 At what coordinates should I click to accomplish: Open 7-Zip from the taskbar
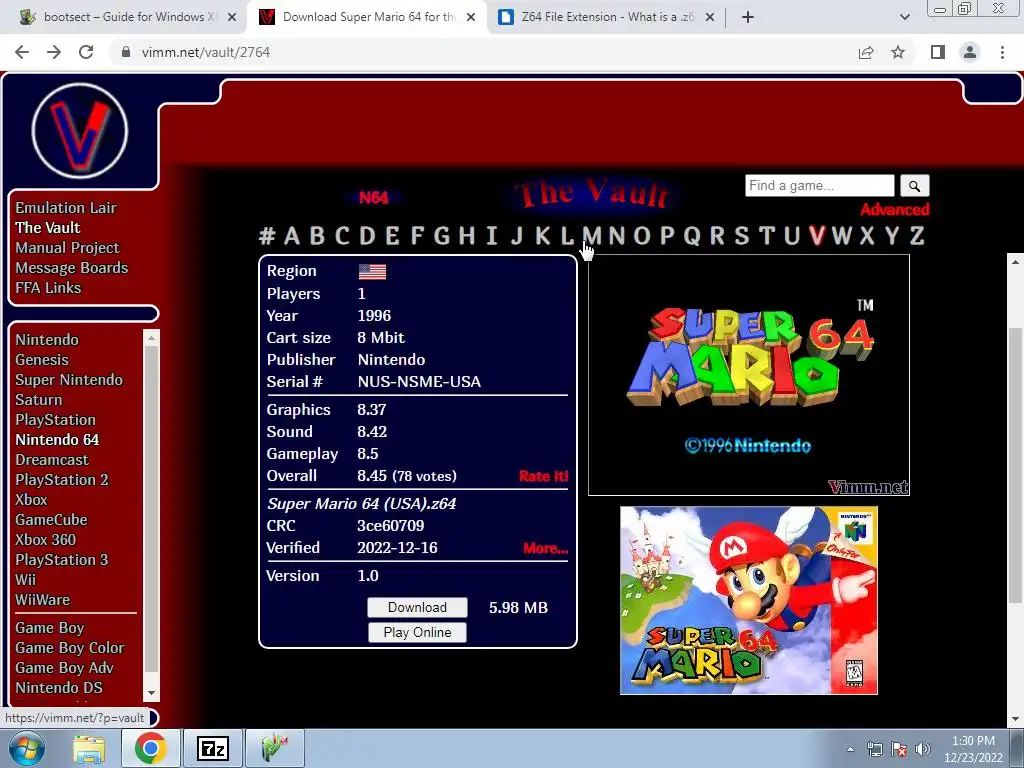(x=213, y=748)
